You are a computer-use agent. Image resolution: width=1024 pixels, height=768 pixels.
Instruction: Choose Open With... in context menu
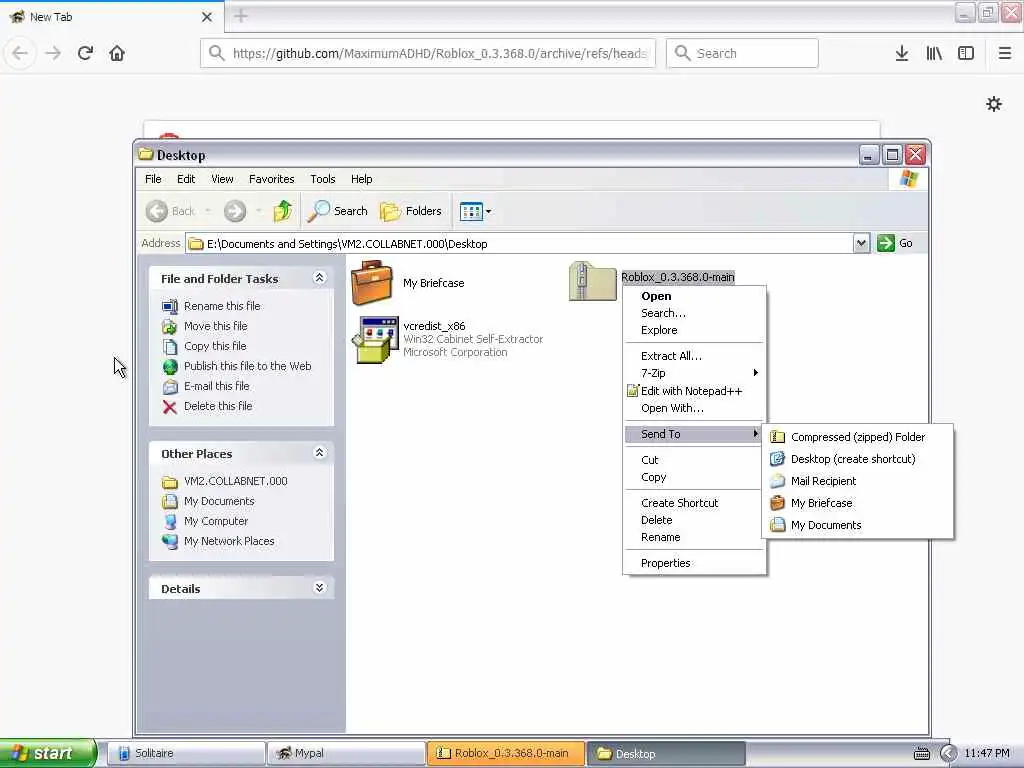[x=694, y=408]
